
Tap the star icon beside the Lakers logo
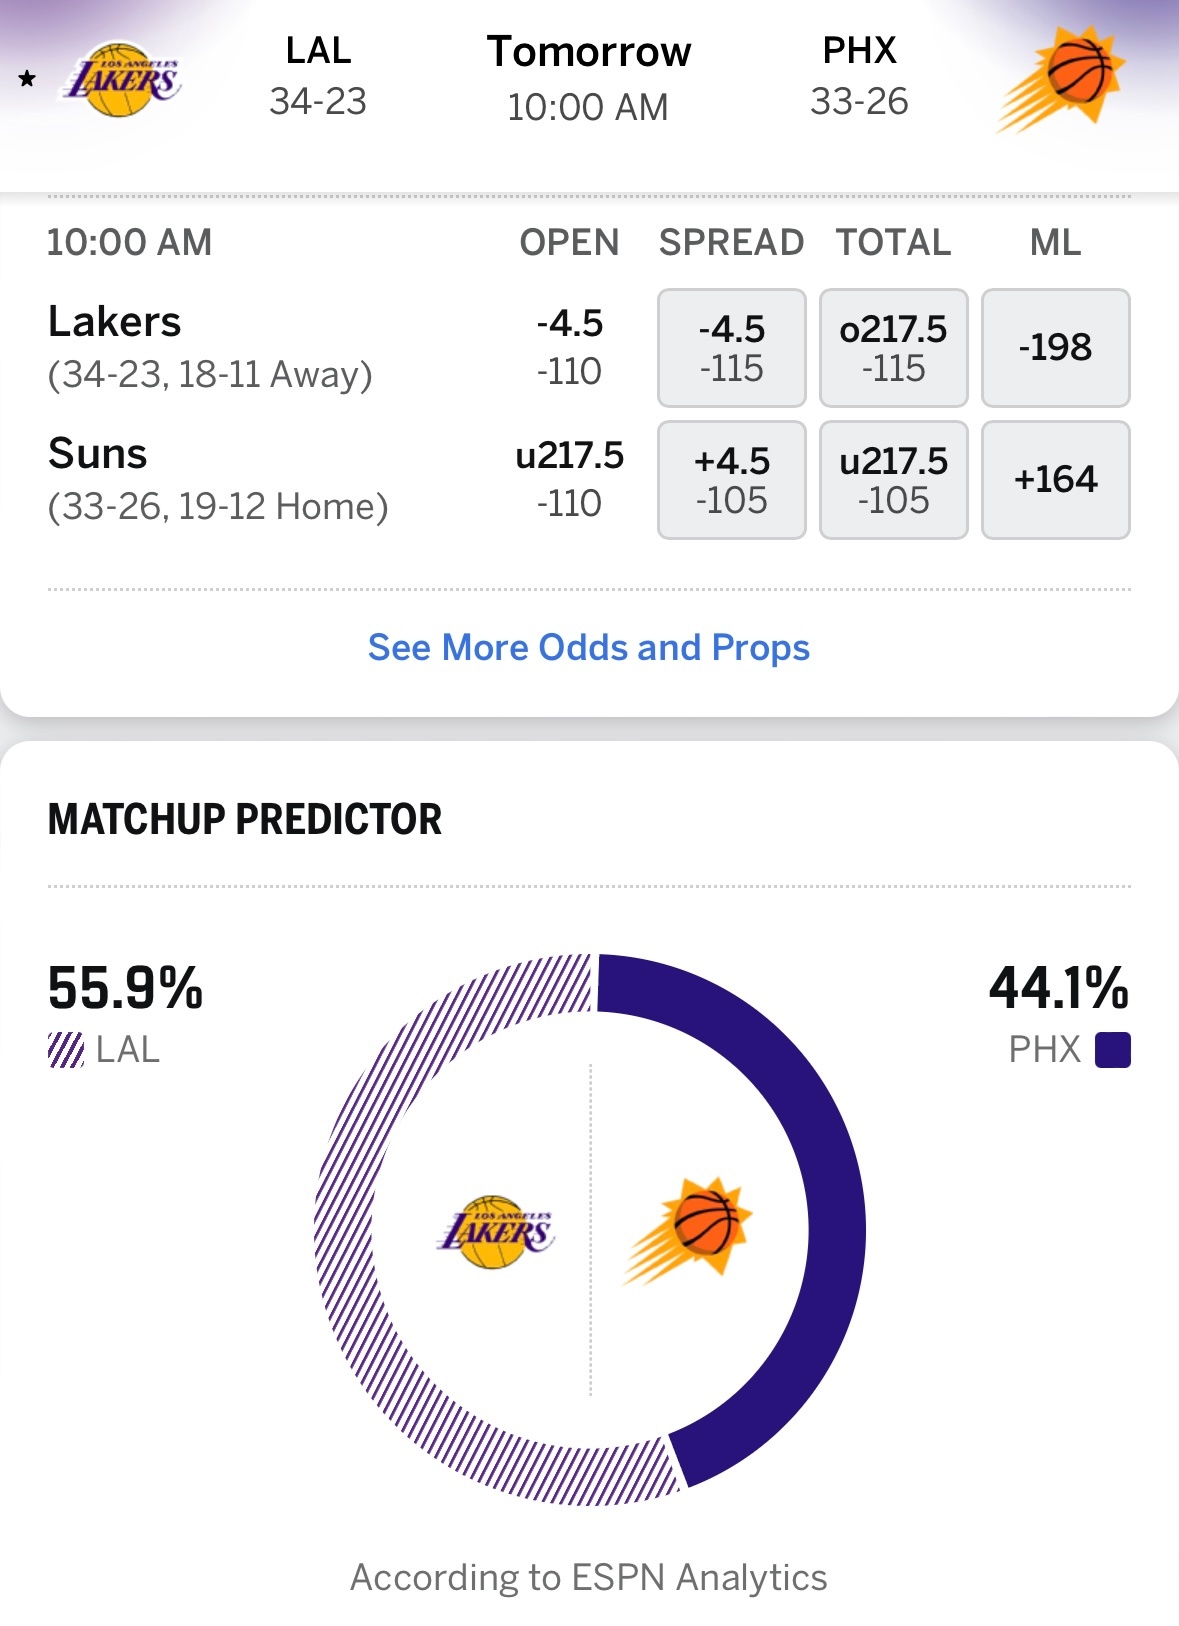click(x=27, y=79)
